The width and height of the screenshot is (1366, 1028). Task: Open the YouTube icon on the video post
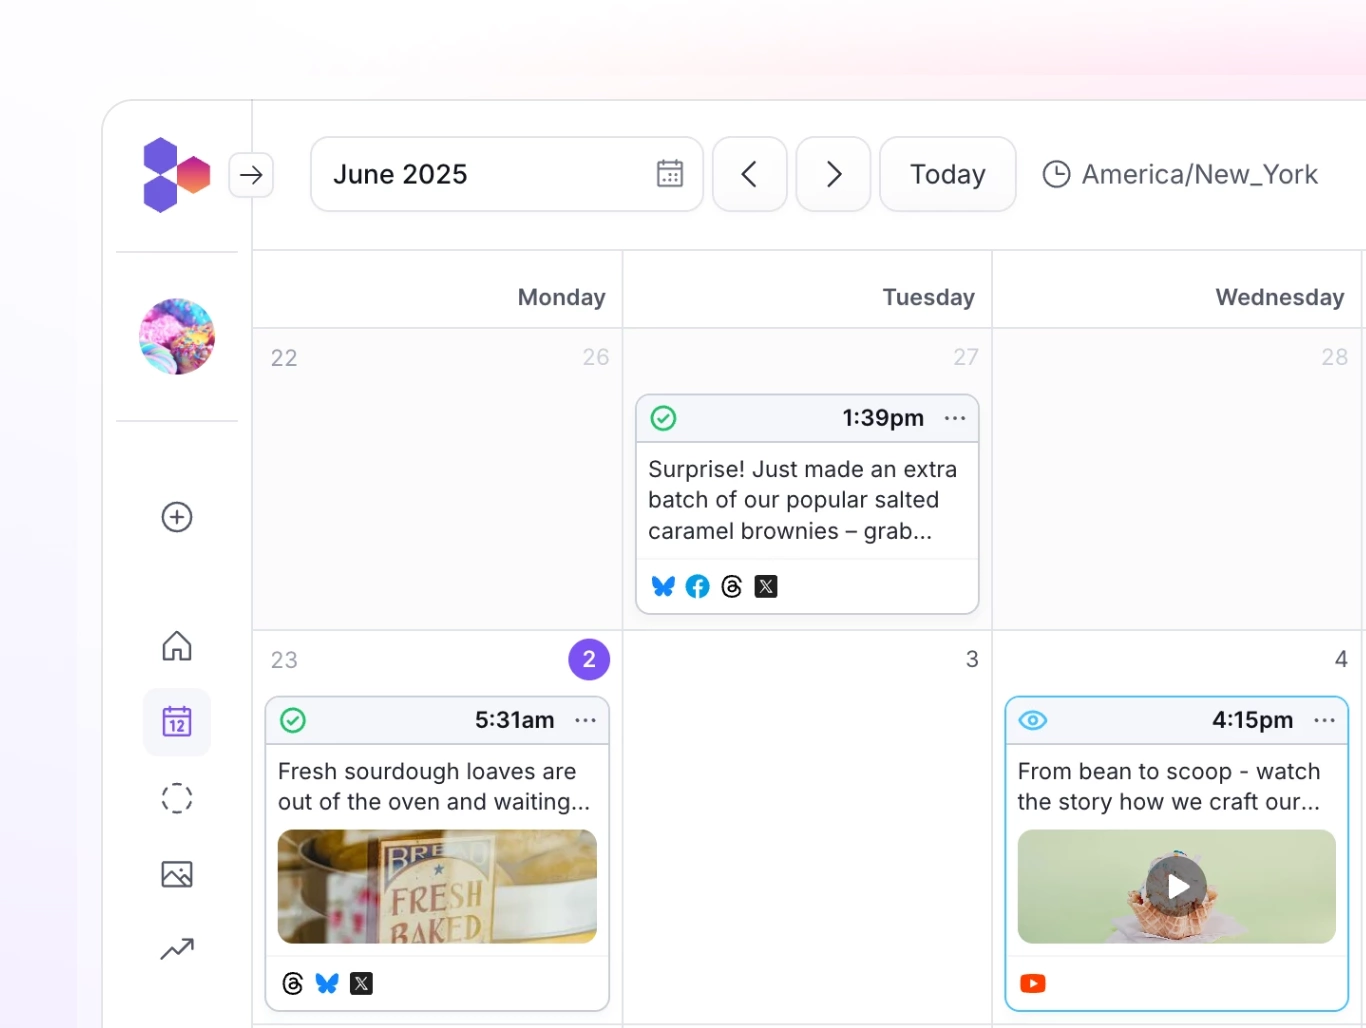[1032, 983]
